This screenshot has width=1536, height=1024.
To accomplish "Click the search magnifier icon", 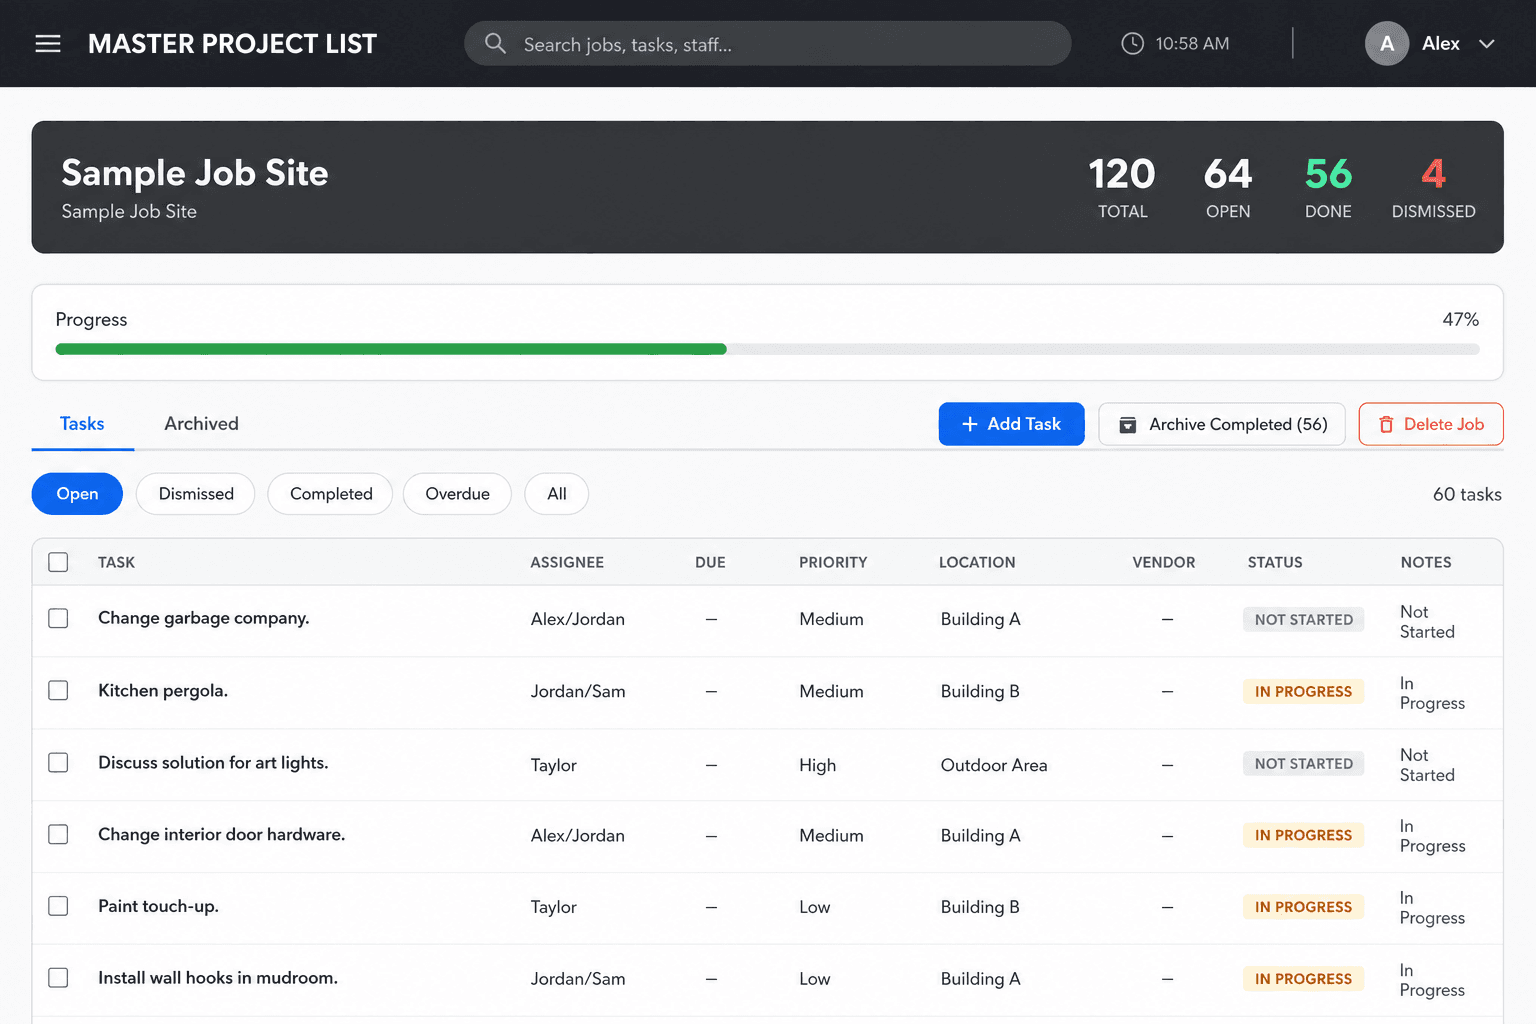I will [495, 44].
